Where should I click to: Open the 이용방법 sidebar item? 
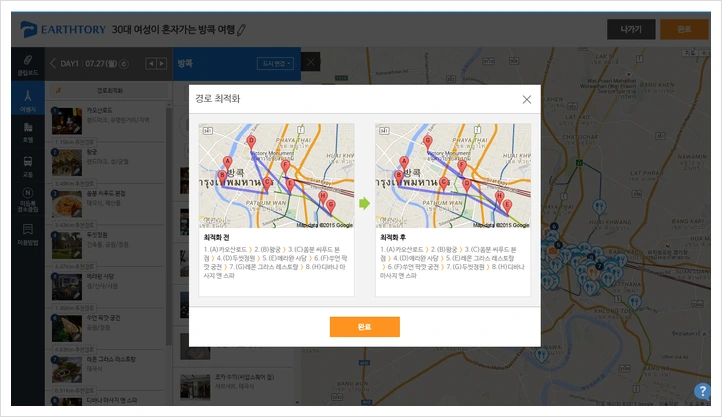point(28,234)
